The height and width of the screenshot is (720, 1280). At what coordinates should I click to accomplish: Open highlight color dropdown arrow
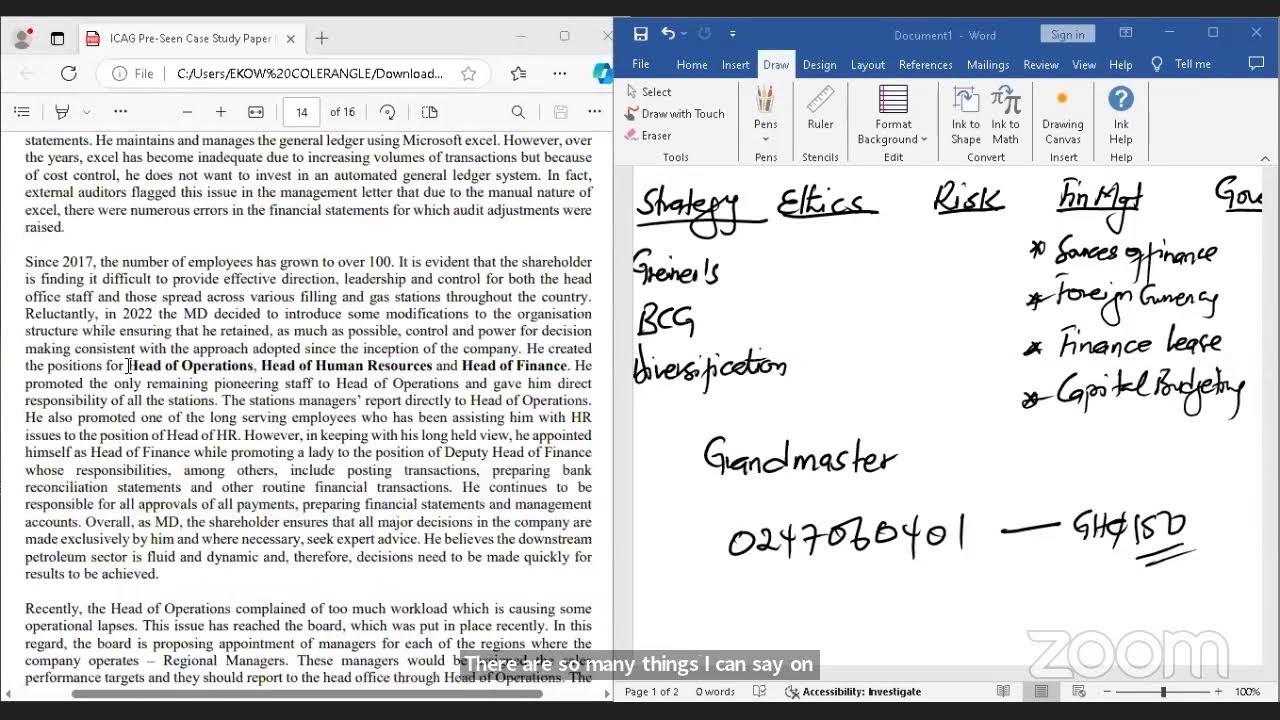86,112
